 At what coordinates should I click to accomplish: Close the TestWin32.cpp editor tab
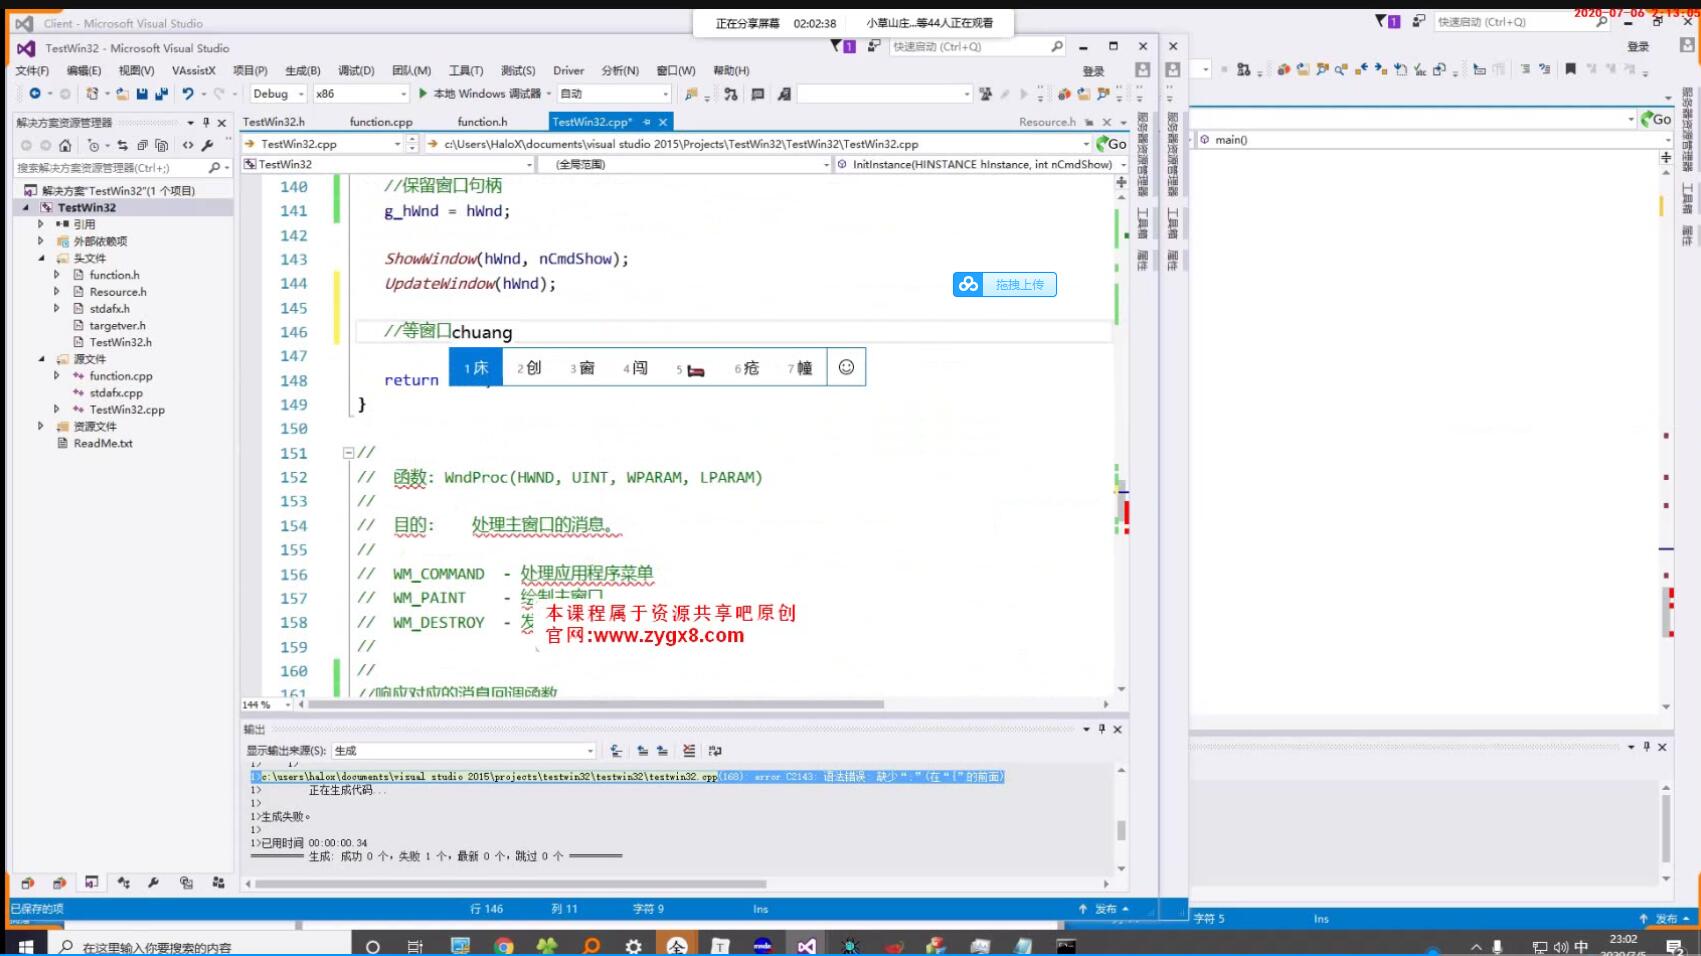coord(663,121)
